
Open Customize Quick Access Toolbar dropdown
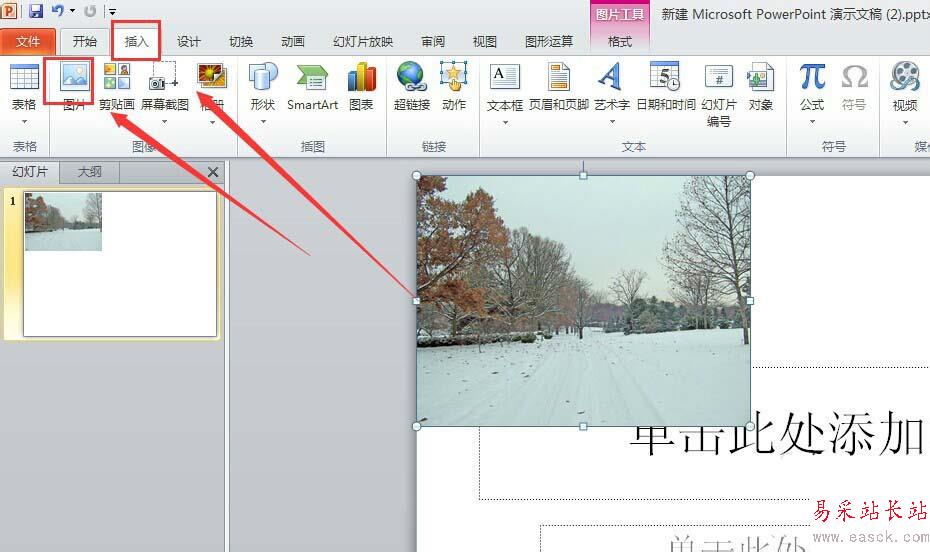click(x=112, y=11)
